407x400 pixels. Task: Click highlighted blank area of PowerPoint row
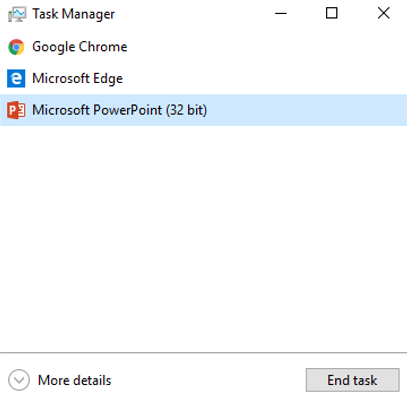tap(307, 110)
